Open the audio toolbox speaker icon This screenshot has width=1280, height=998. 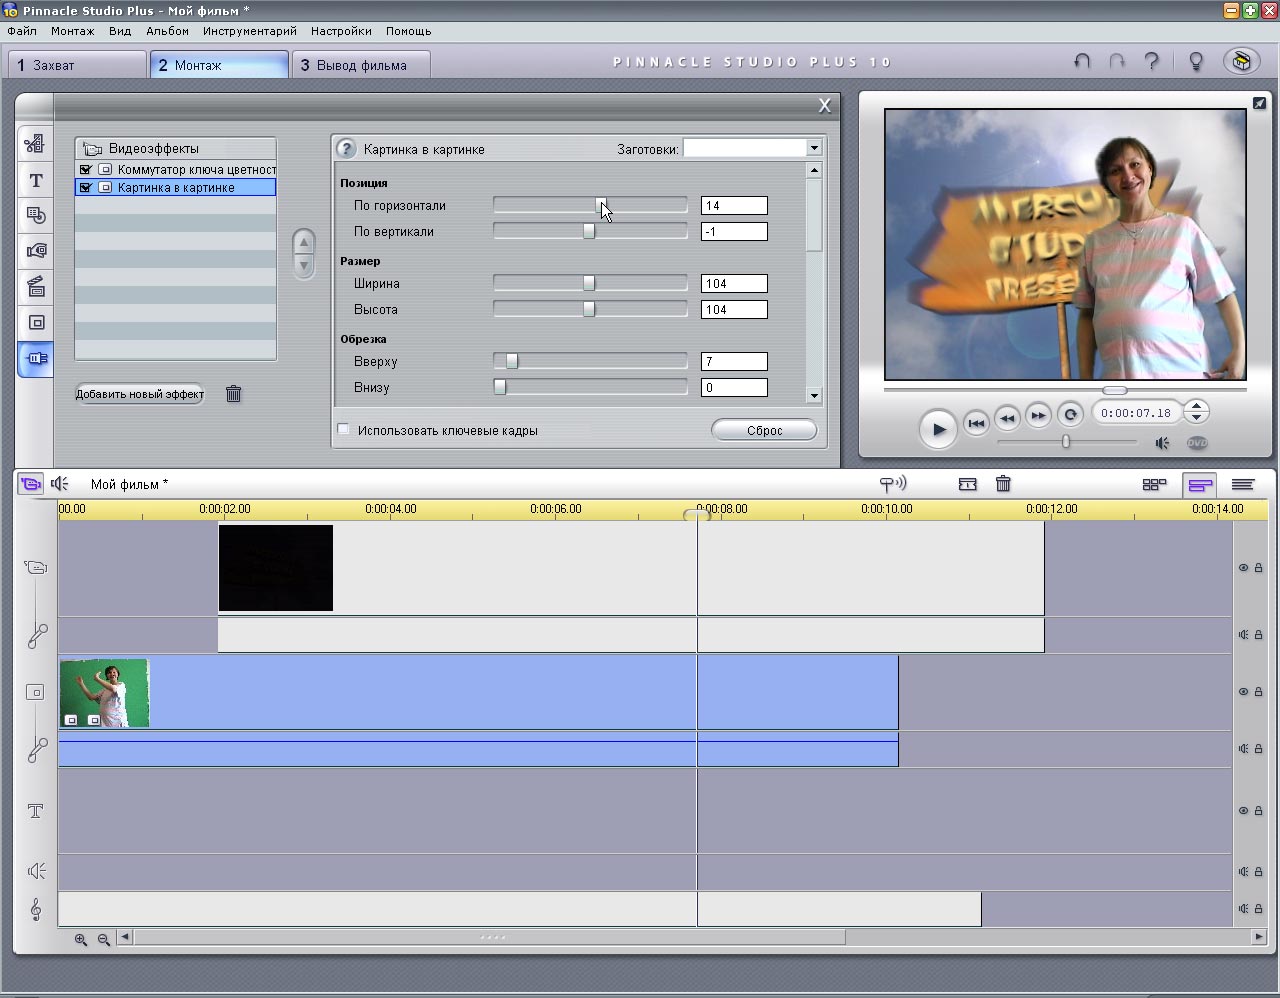point(60,484)
